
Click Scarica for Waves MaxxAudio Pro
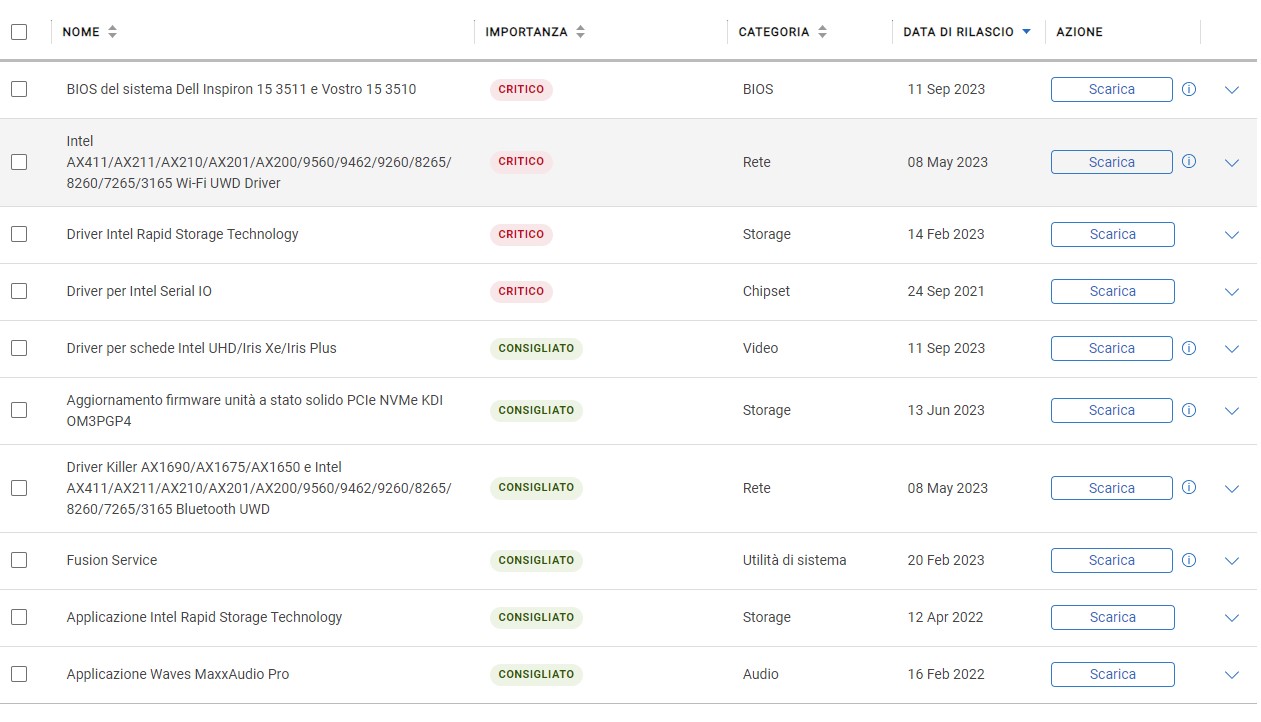coord(1112,674)
